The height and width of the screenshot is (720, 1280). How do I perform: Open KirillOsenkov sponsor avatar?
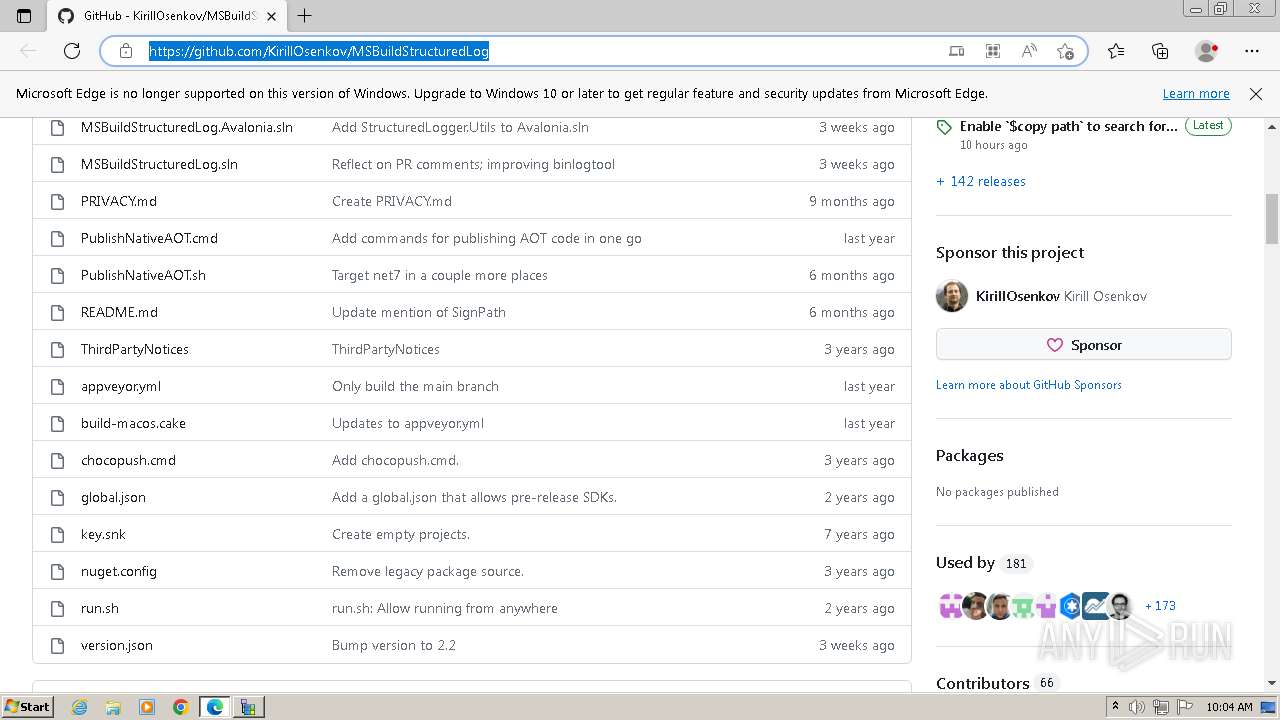[952, 296]
